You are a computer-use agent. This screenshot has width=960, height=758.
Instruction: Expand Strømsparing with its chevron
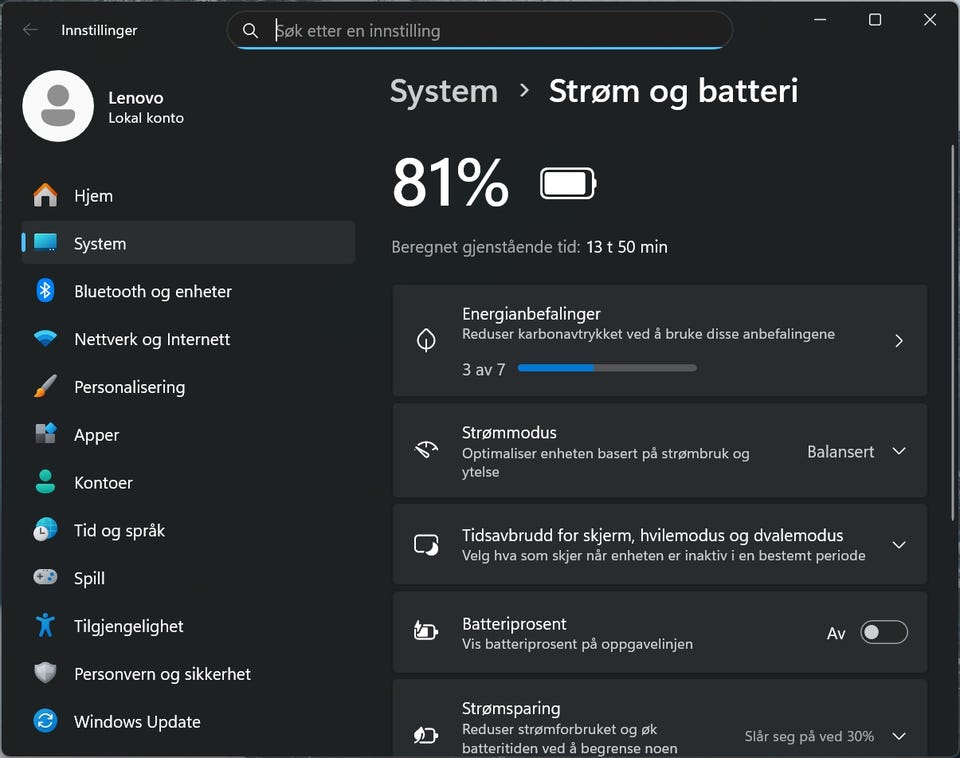pyautogui.click(x=899, y=736)
